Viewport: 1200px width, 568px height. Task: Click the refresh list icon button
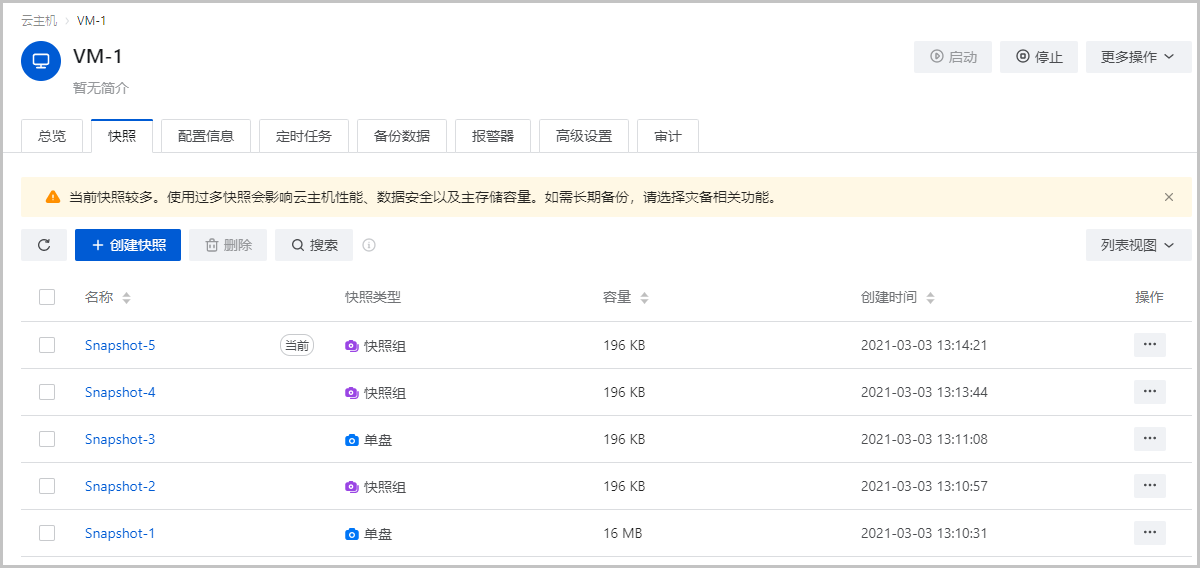coord(44,245)
